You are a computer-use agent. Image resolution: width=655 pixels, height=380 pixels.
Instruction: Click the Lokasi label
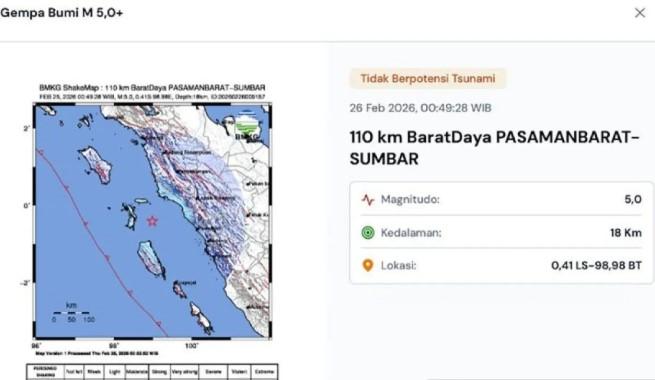point(399,266)
